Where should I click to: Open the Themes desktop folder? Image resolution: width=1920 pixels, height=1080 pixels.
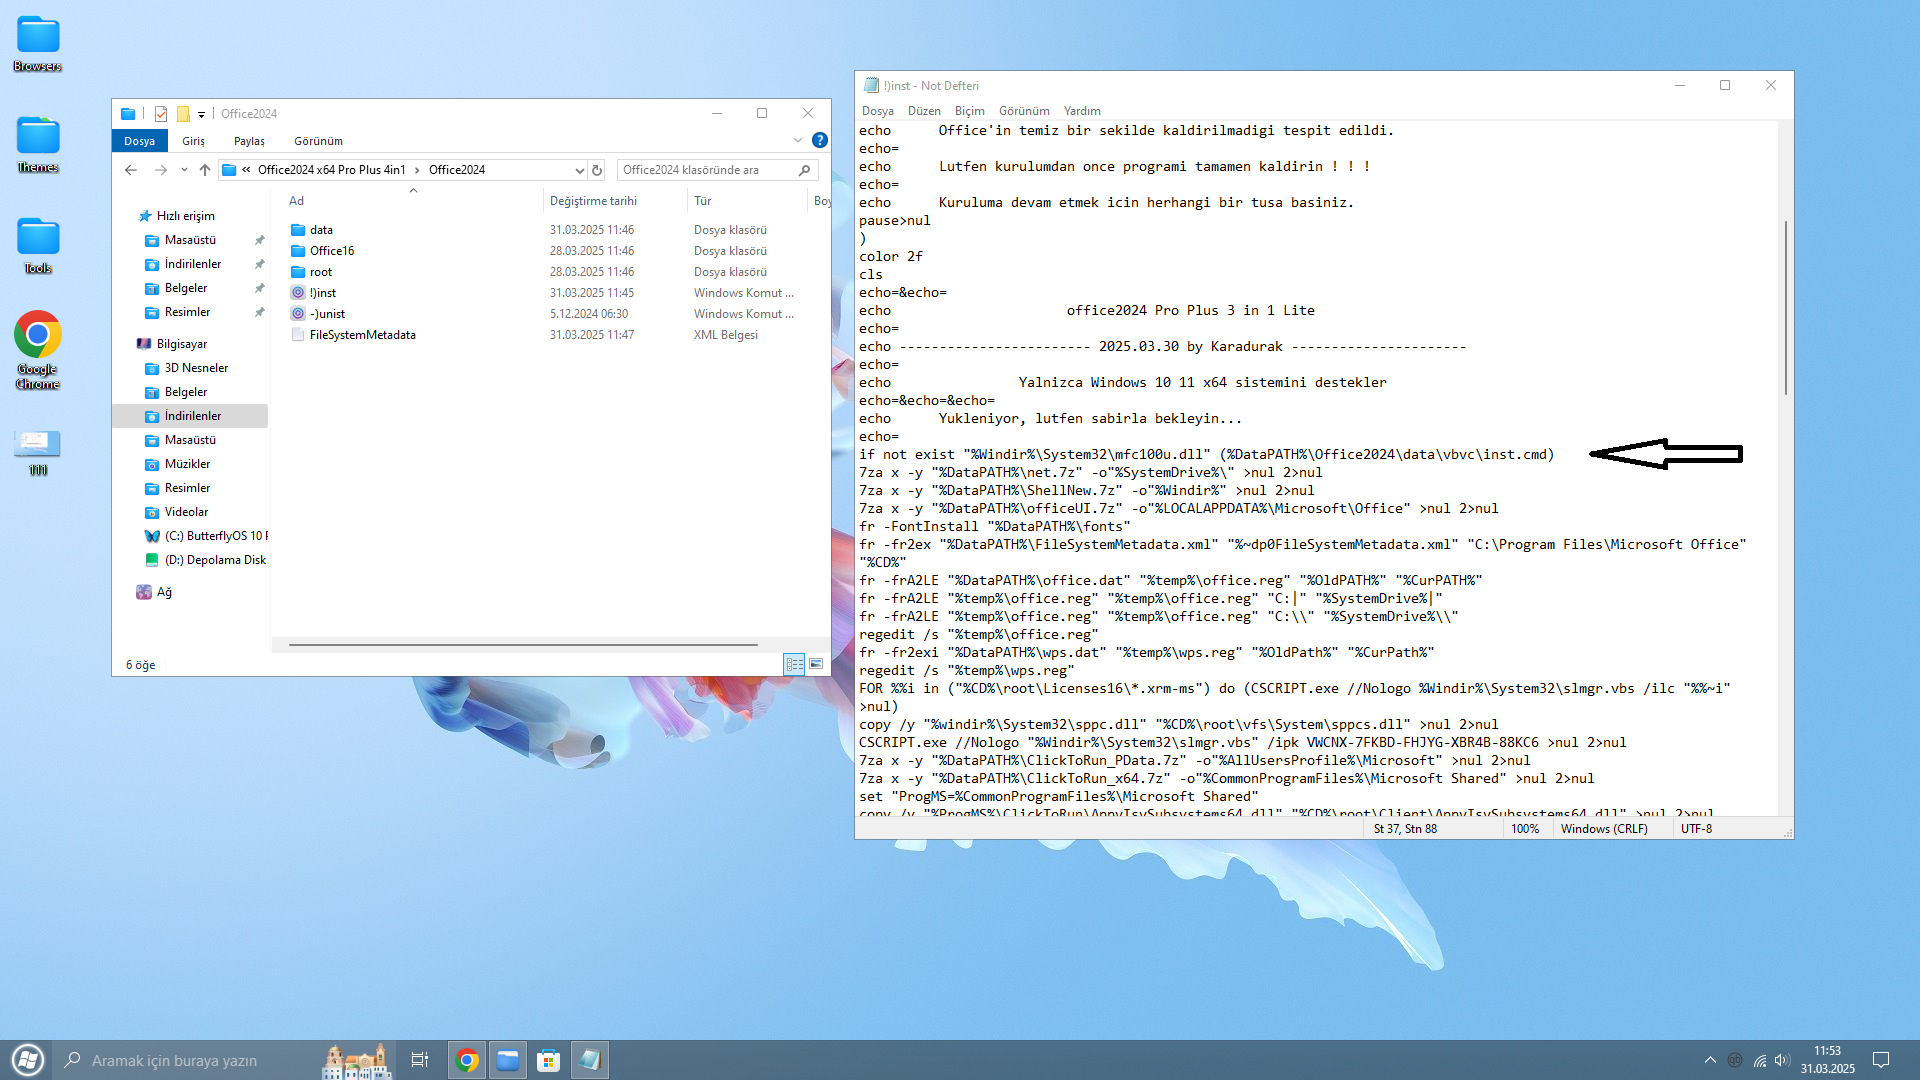[38, 145]
